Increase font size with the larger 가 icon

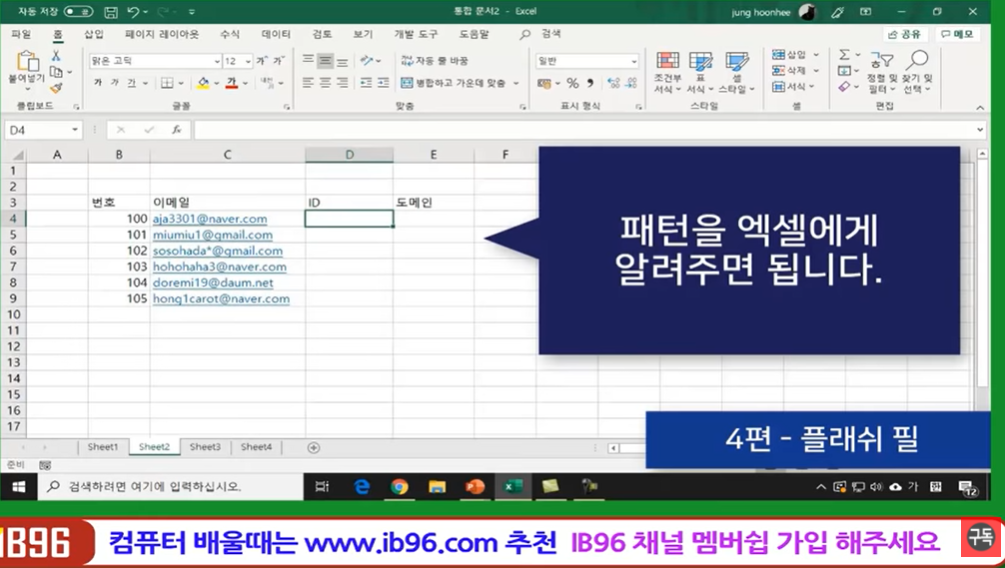[x=262, y=61]
